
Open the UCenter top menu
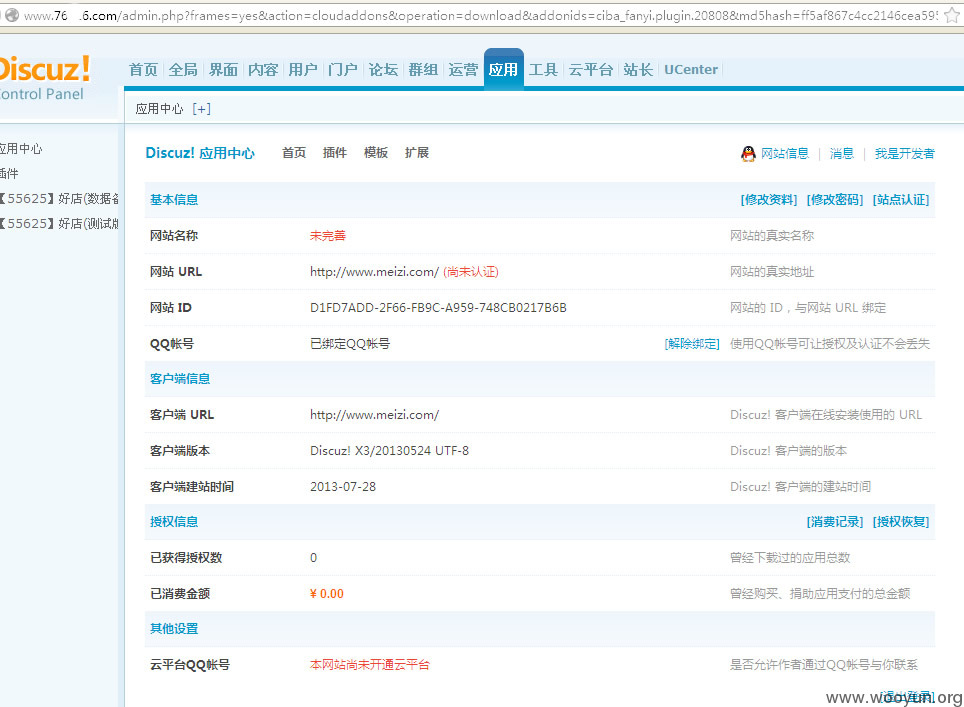coord(691,69)
